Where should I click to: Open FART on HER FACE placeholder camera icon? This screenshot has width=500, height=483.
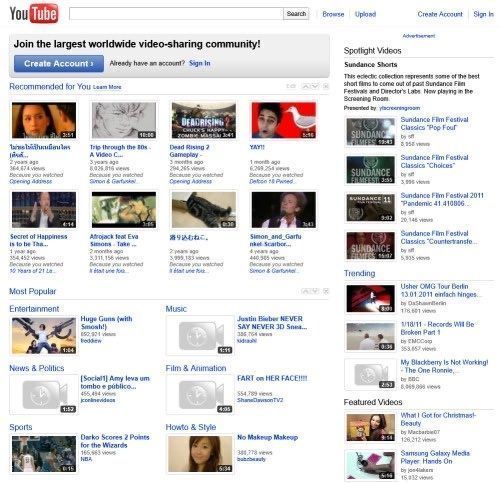200,395
